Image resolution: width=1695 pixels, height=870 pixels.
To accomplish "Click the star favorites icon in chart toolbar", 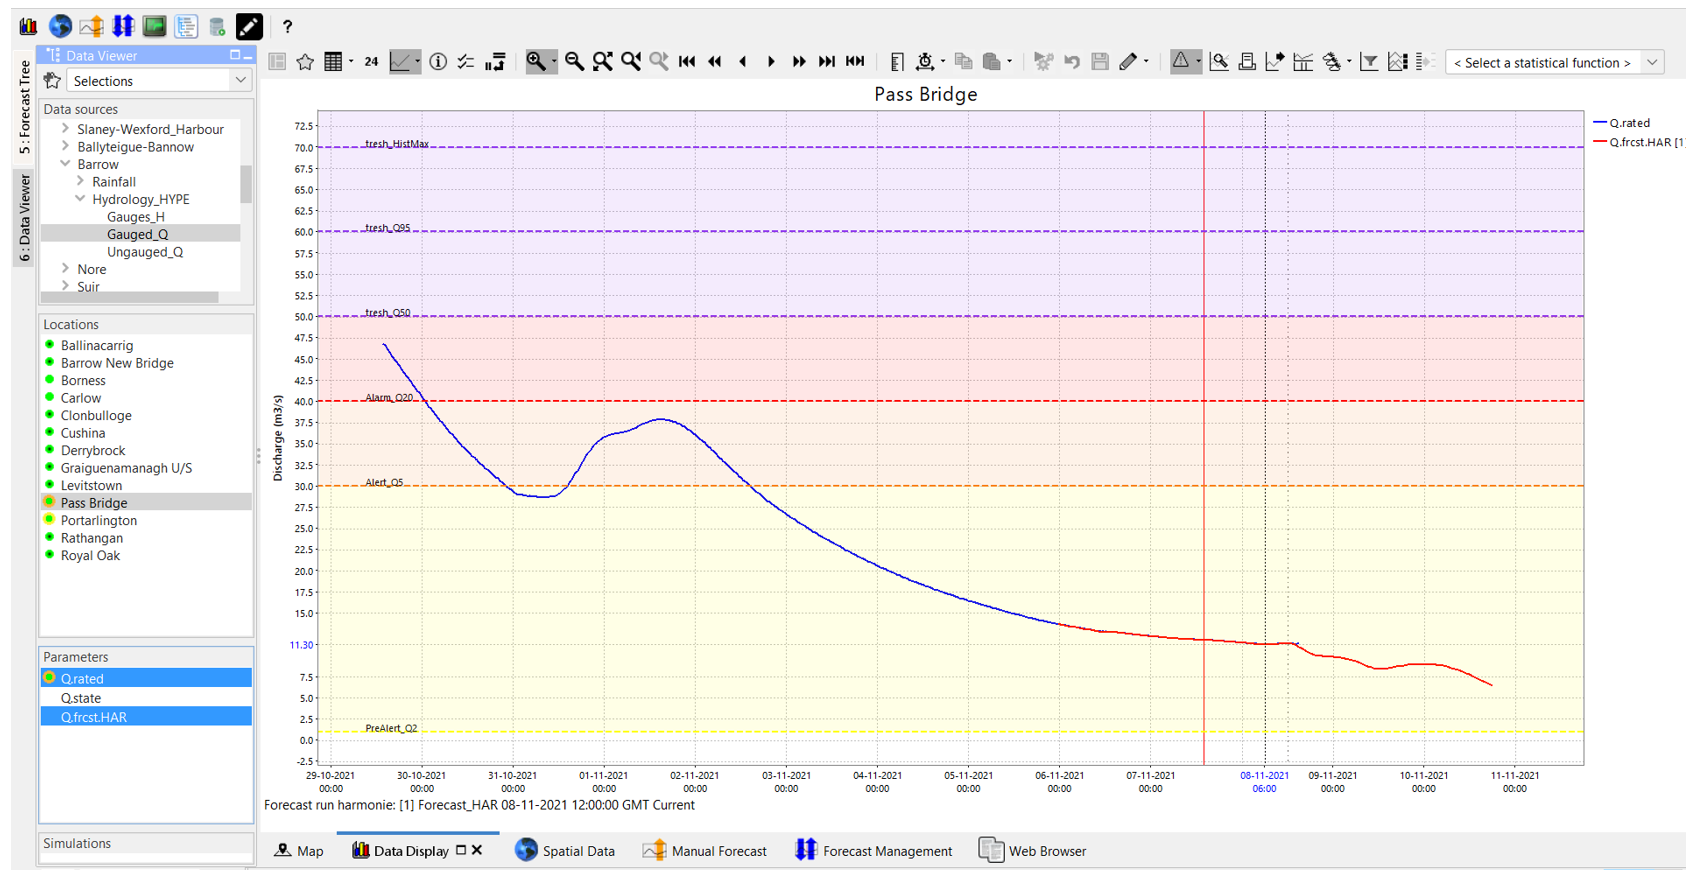I will (x=305, y=62).
